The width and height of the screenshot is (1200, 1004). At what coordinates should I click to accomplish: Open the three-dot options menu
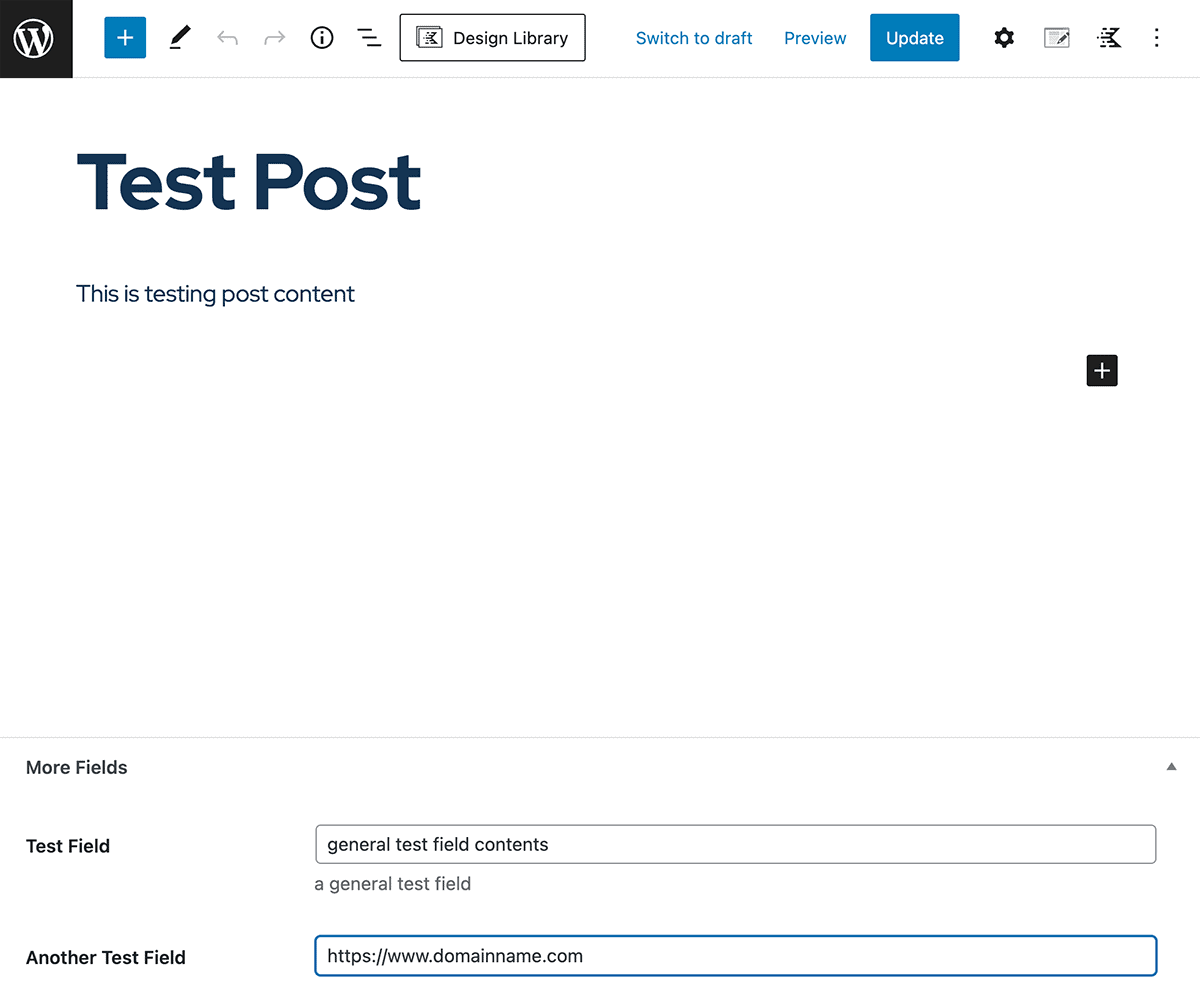point(1156,37)
